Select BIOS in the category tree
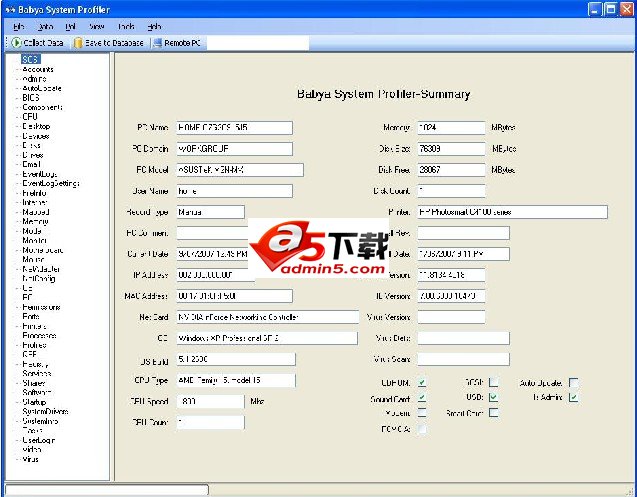This screenshot has height=497, width=637. click(x=31, y=97)
